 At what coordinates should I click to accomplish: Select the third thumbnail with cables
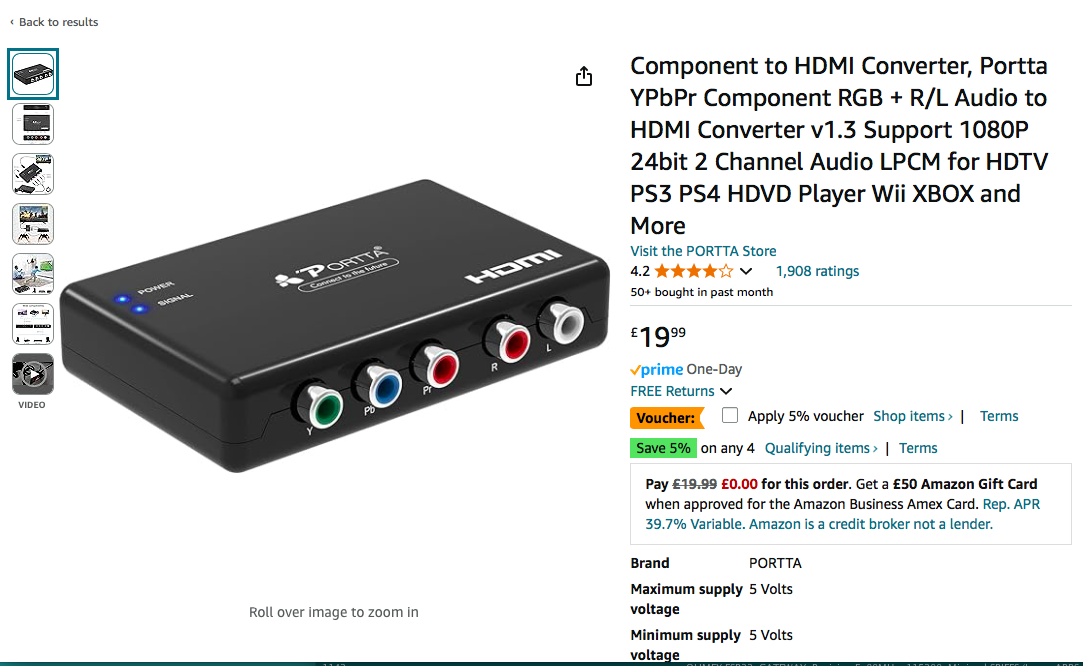pos(32,174)
